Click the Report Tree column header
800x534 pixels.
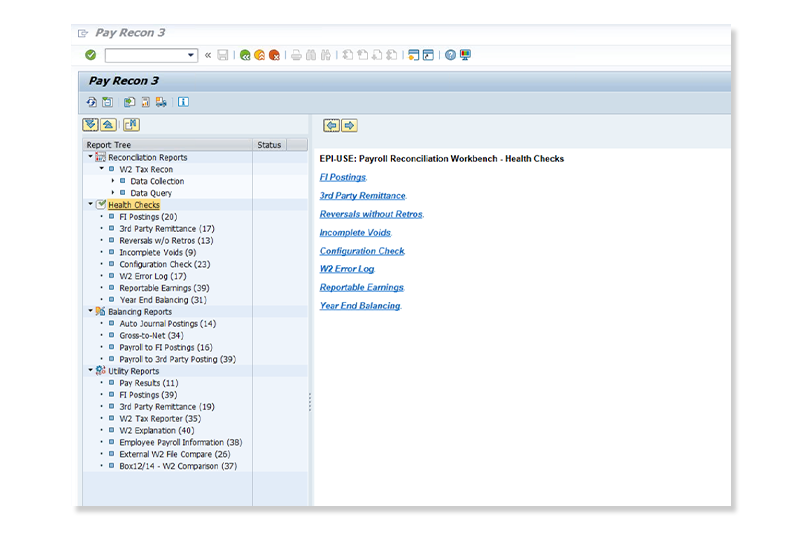pos(167,145)
